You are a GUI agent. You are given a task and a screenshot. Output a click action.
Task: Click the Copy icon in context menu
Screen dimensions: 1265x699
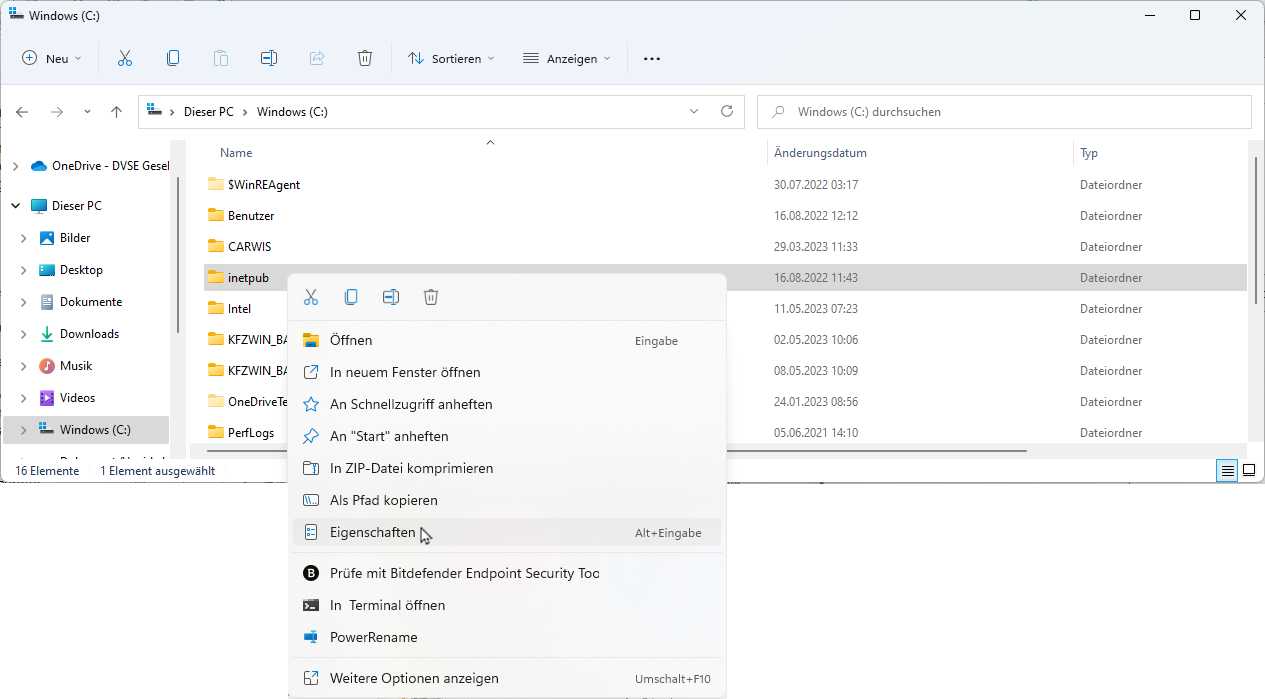coord(351,297)
